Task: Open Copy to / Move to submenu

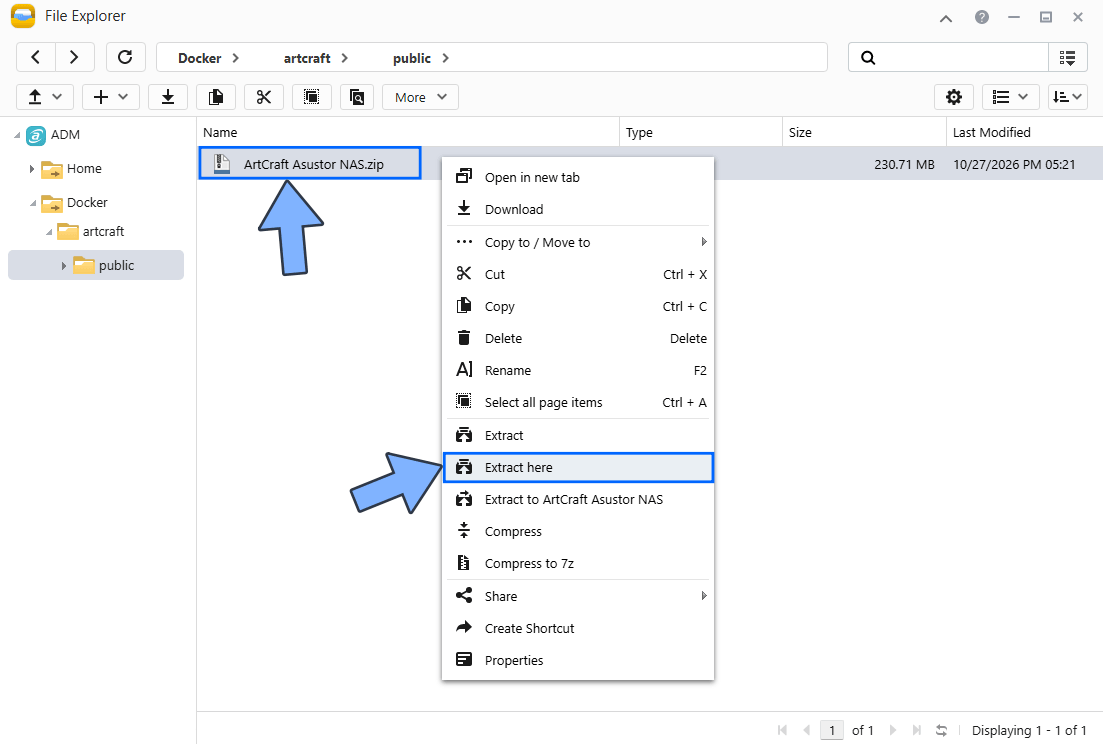Action: (x=578, y=242)
